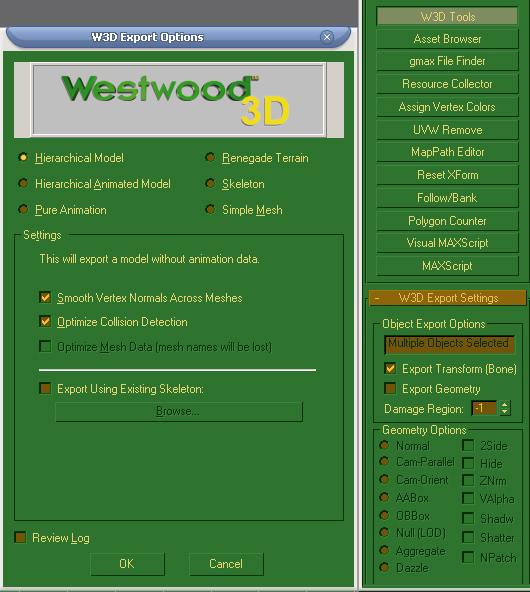The image size is (530, 592).
Task: Choose the Renegade Terrain export type
Action: [257, 157]
